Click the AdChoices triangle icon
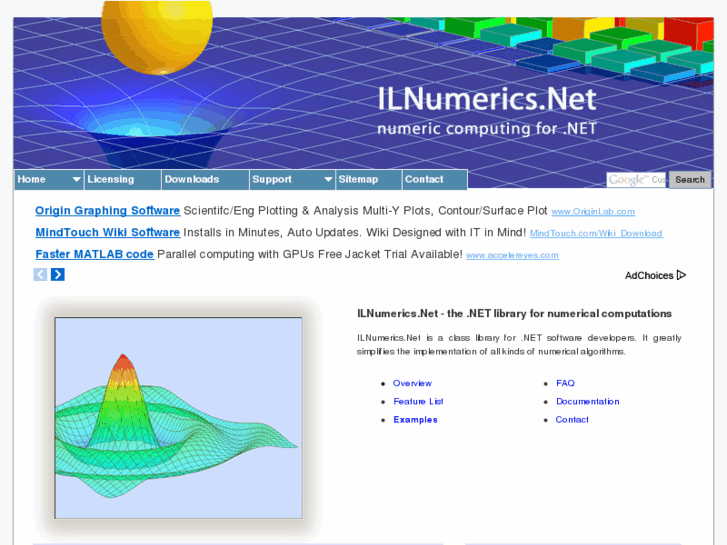 681,275
